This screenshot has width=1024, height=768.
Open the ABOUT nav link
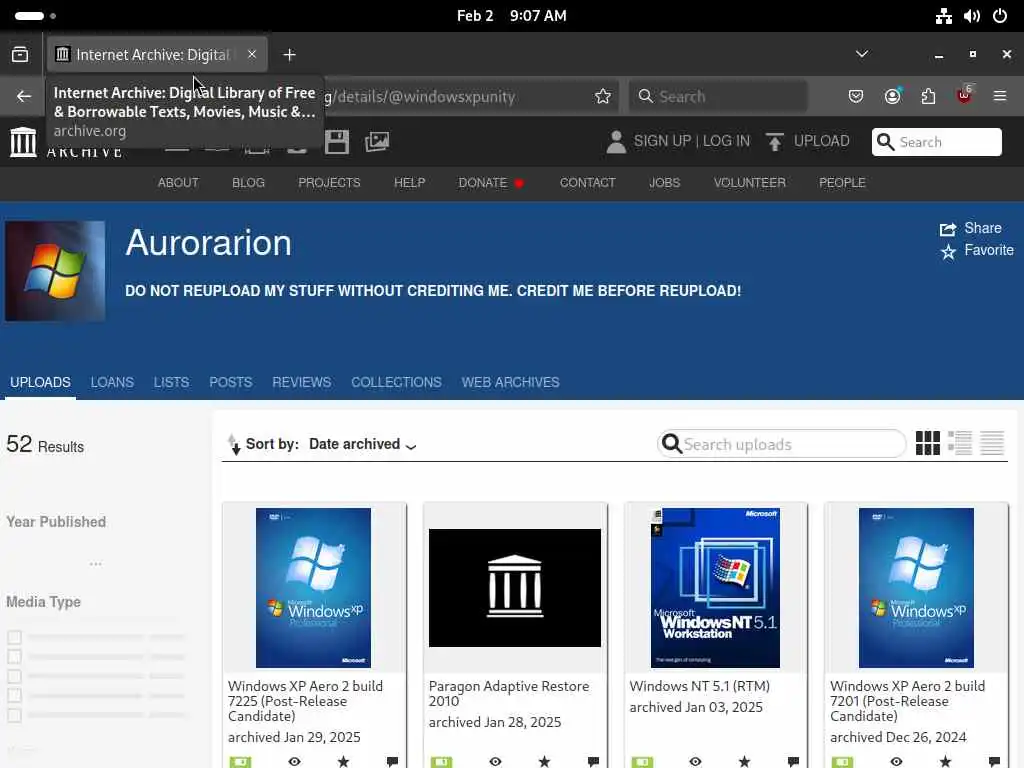[x=178, y=183]
